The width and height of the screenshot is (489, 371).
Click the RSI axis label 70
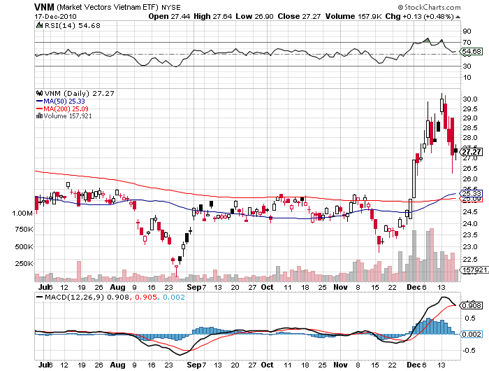pos(467,42)
